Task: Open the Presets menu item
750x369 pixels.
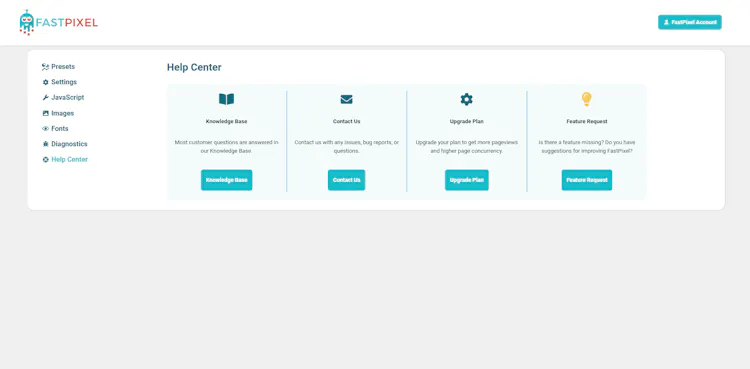Action: coord(58,67)
